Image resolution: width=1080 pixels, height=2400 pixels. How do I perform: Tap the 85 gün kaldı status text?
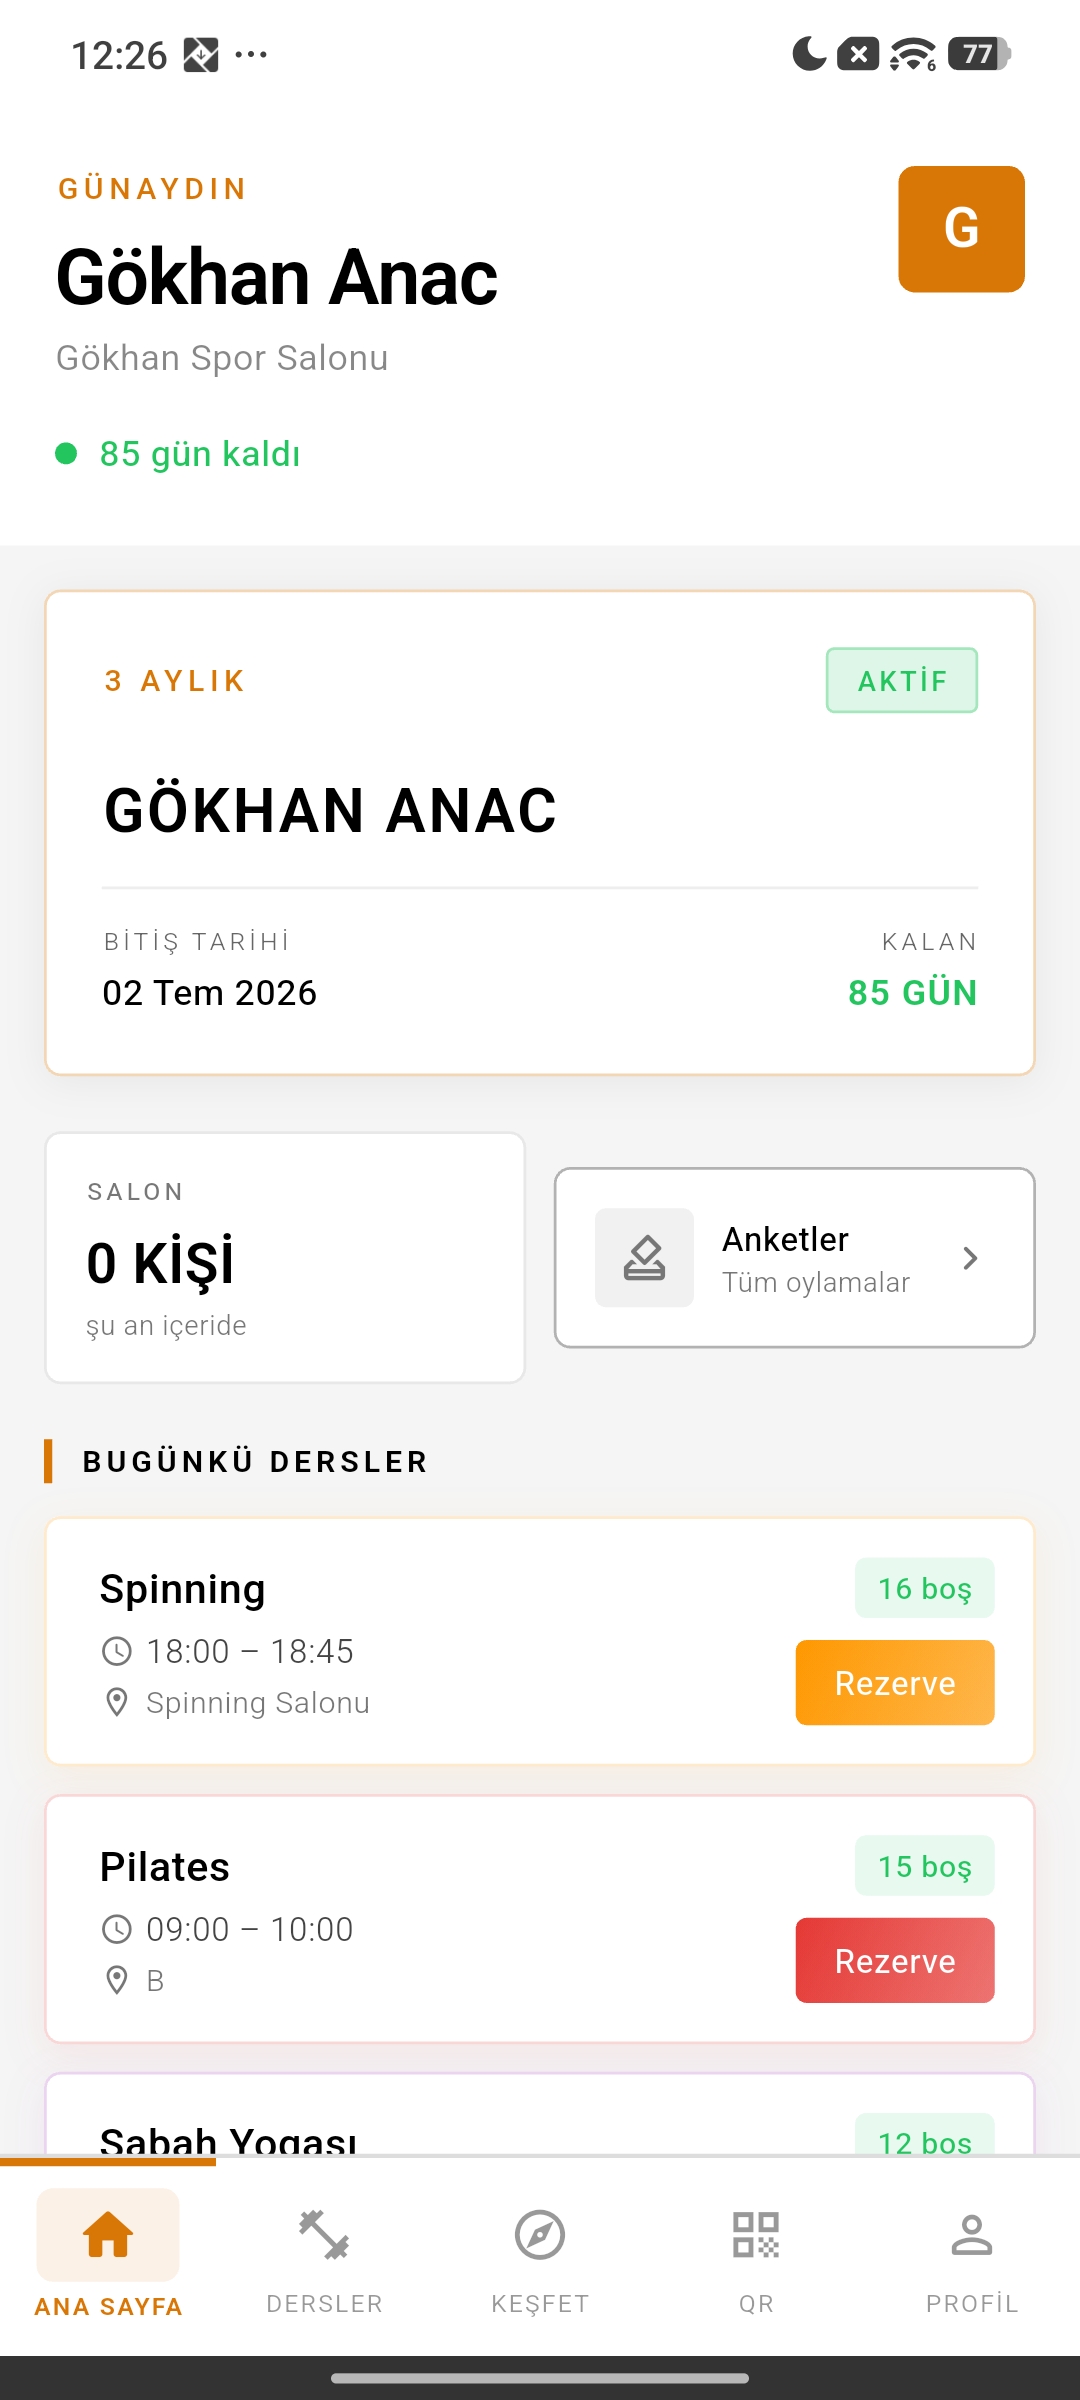coord(199,454)
